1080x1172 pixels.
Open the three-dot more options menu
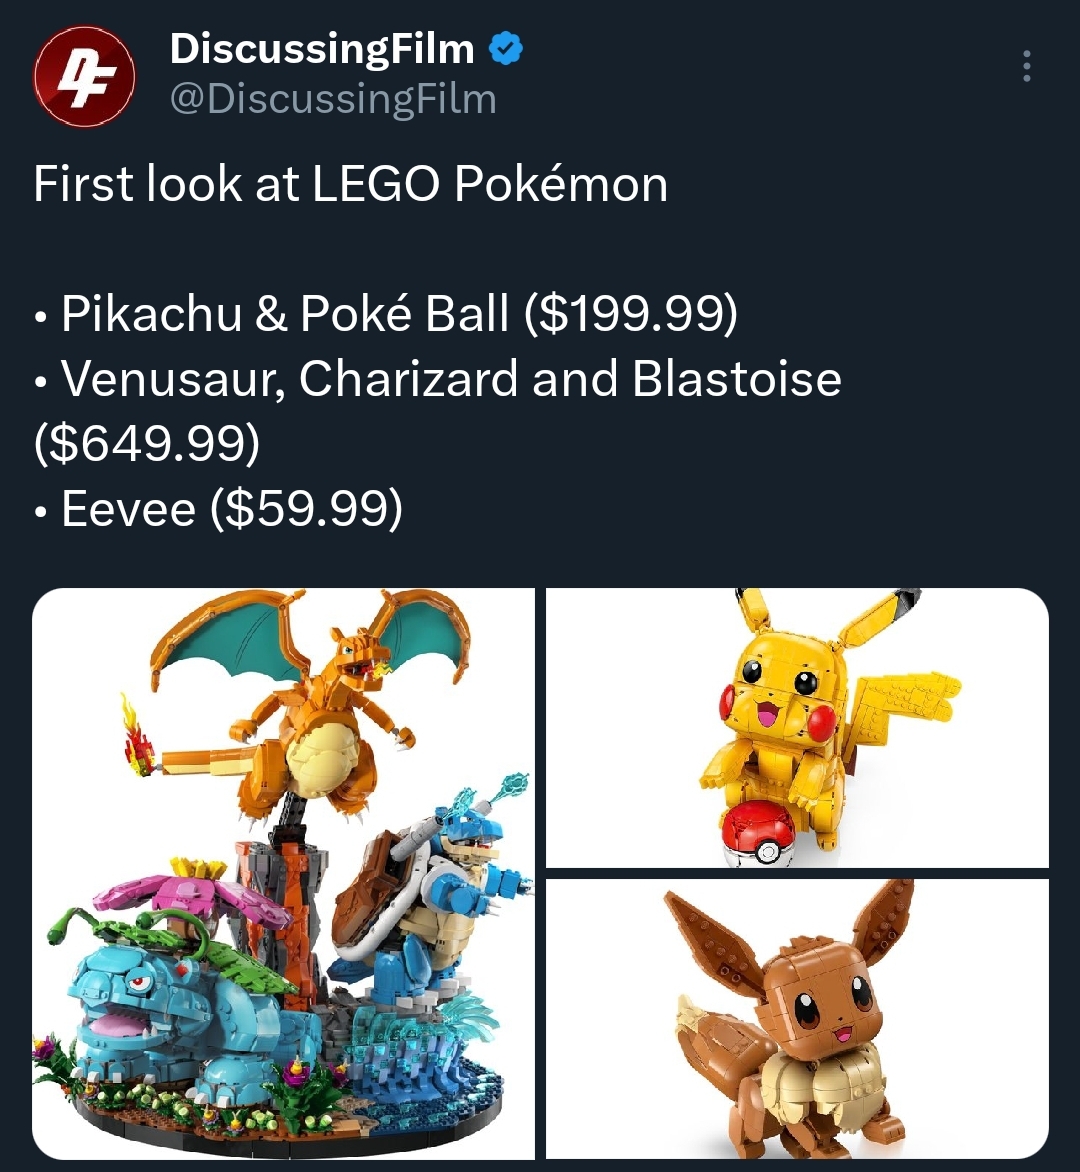[x=1027, y=67]
